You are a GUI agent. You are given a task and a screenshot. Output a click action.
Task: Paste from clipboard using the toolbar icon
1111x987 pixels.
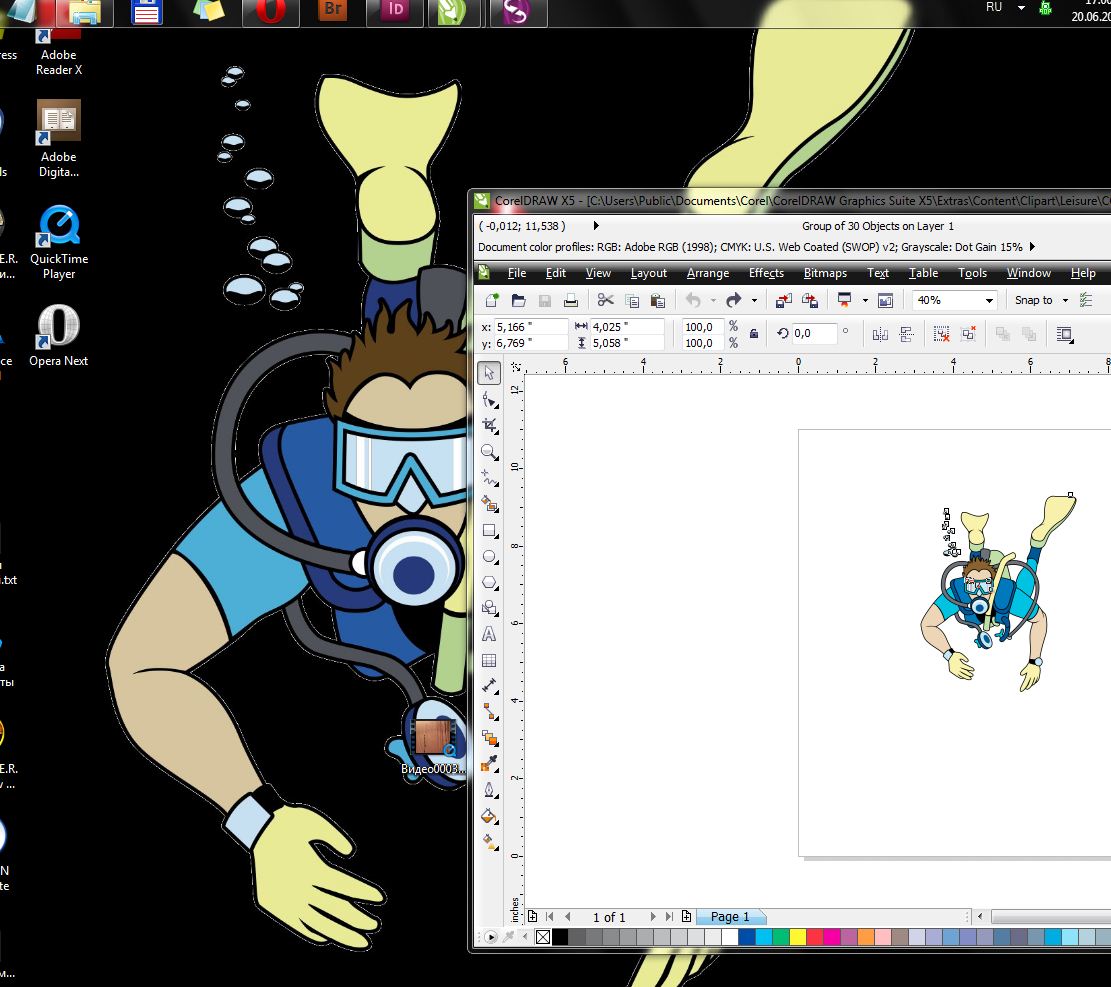[x=658, y=300]
